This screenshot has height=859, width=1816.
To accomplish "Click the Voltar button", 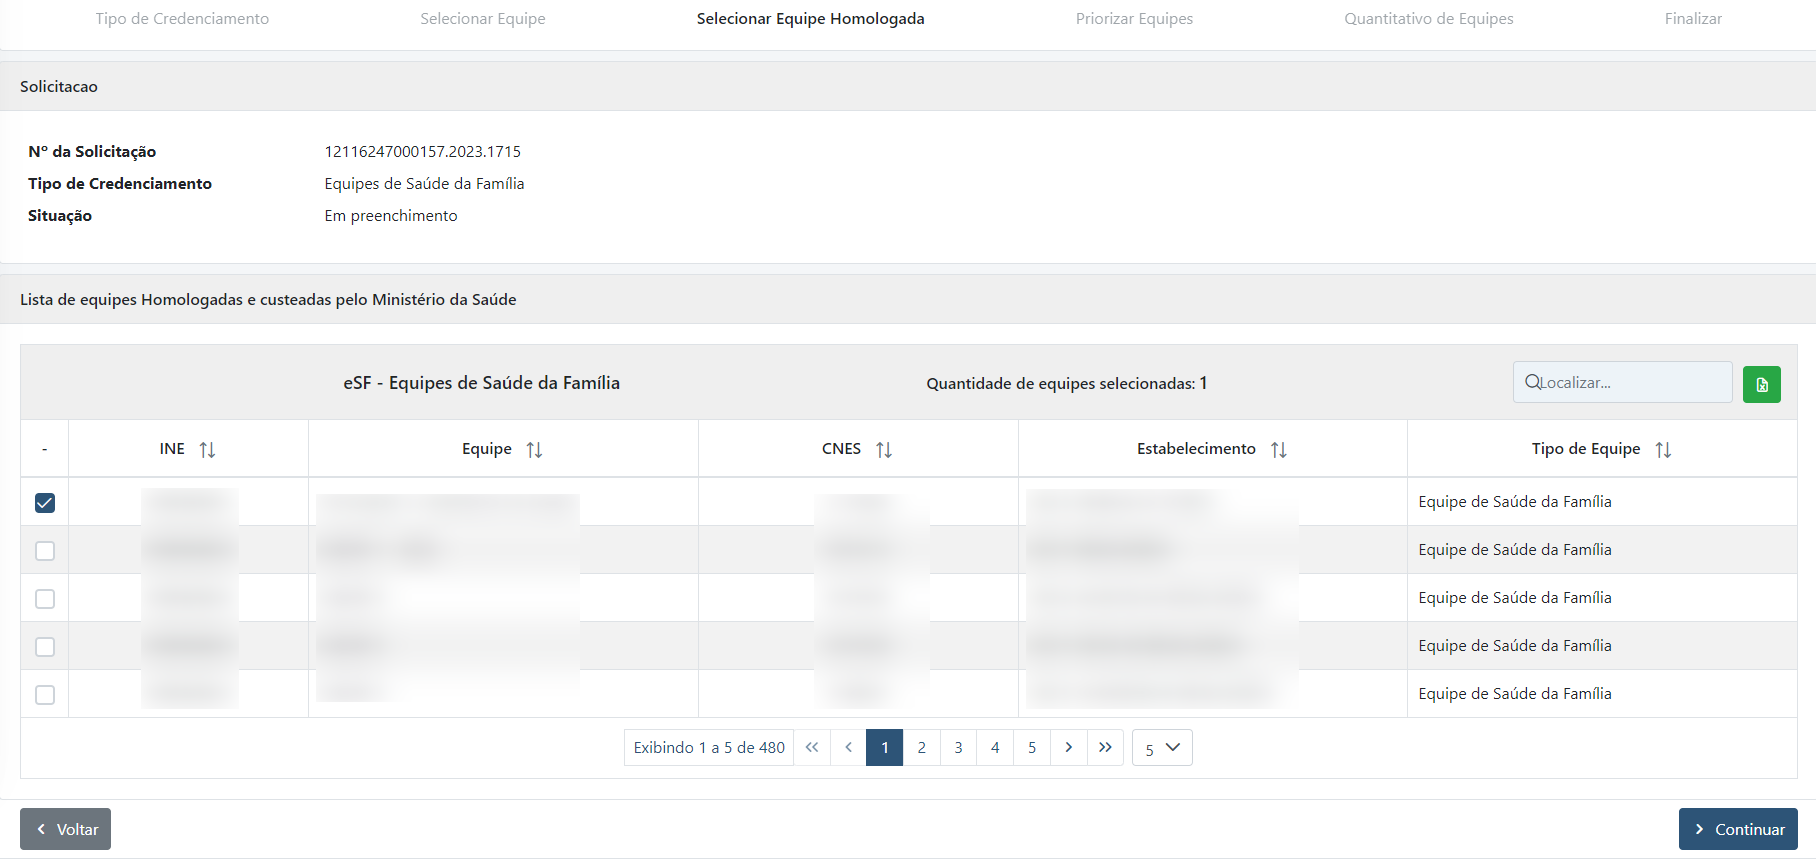I will pos(65,829).
